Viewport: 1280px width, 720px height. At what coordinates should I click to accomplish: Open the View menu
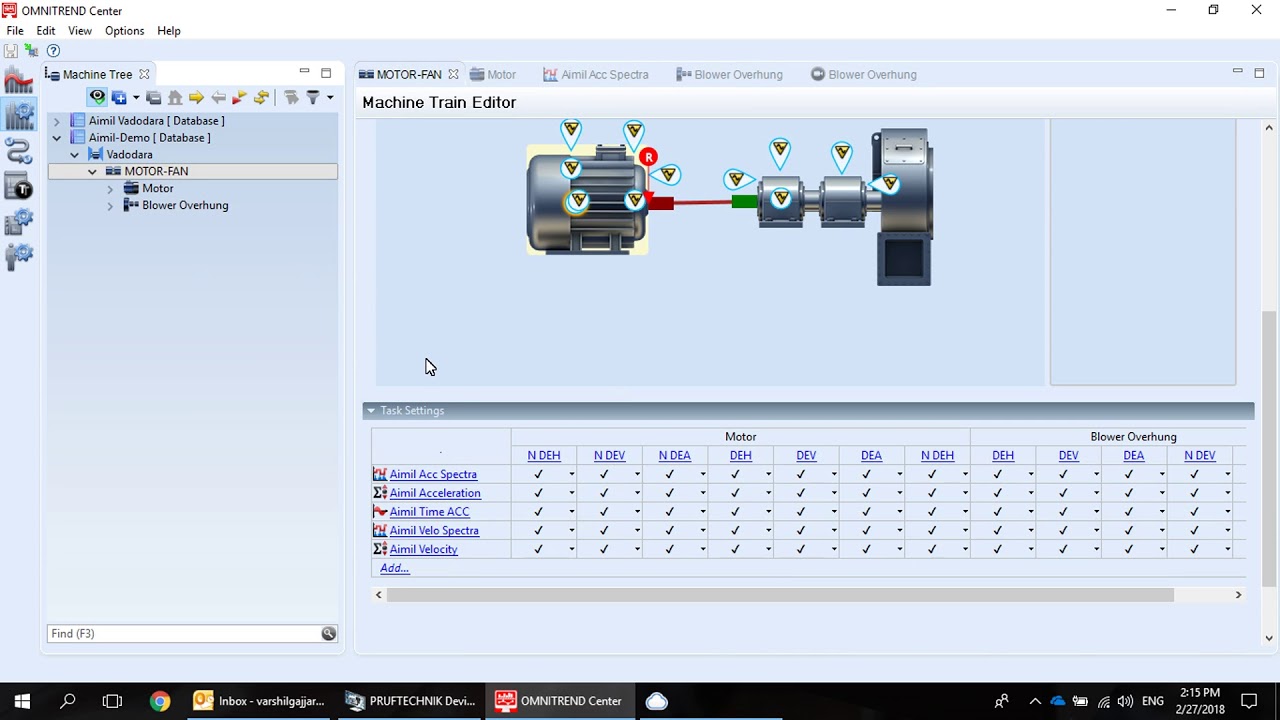coord(80,31)
